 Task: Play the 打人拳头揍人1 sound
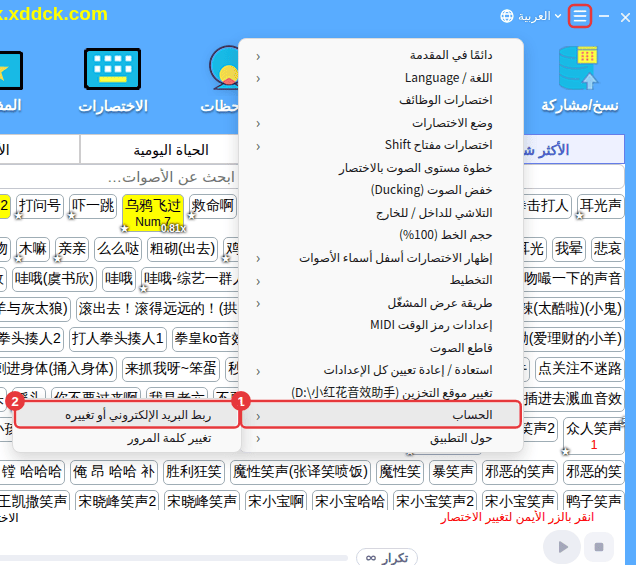(118, 339)
